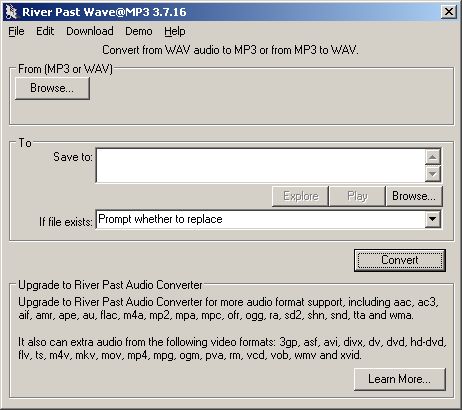Image resolution: width=462 pixels, height=410 pixels.
Task: Click inside the Save to text field
Action: tap(260, 165)
